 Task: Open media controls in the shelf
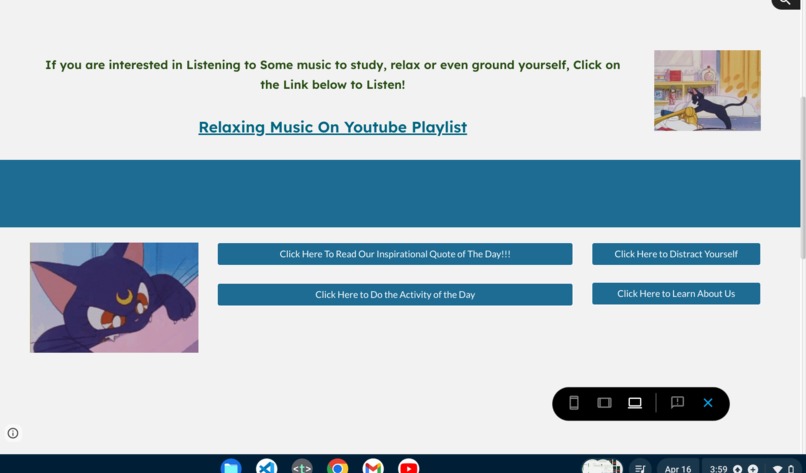click(x=640, y=467)
